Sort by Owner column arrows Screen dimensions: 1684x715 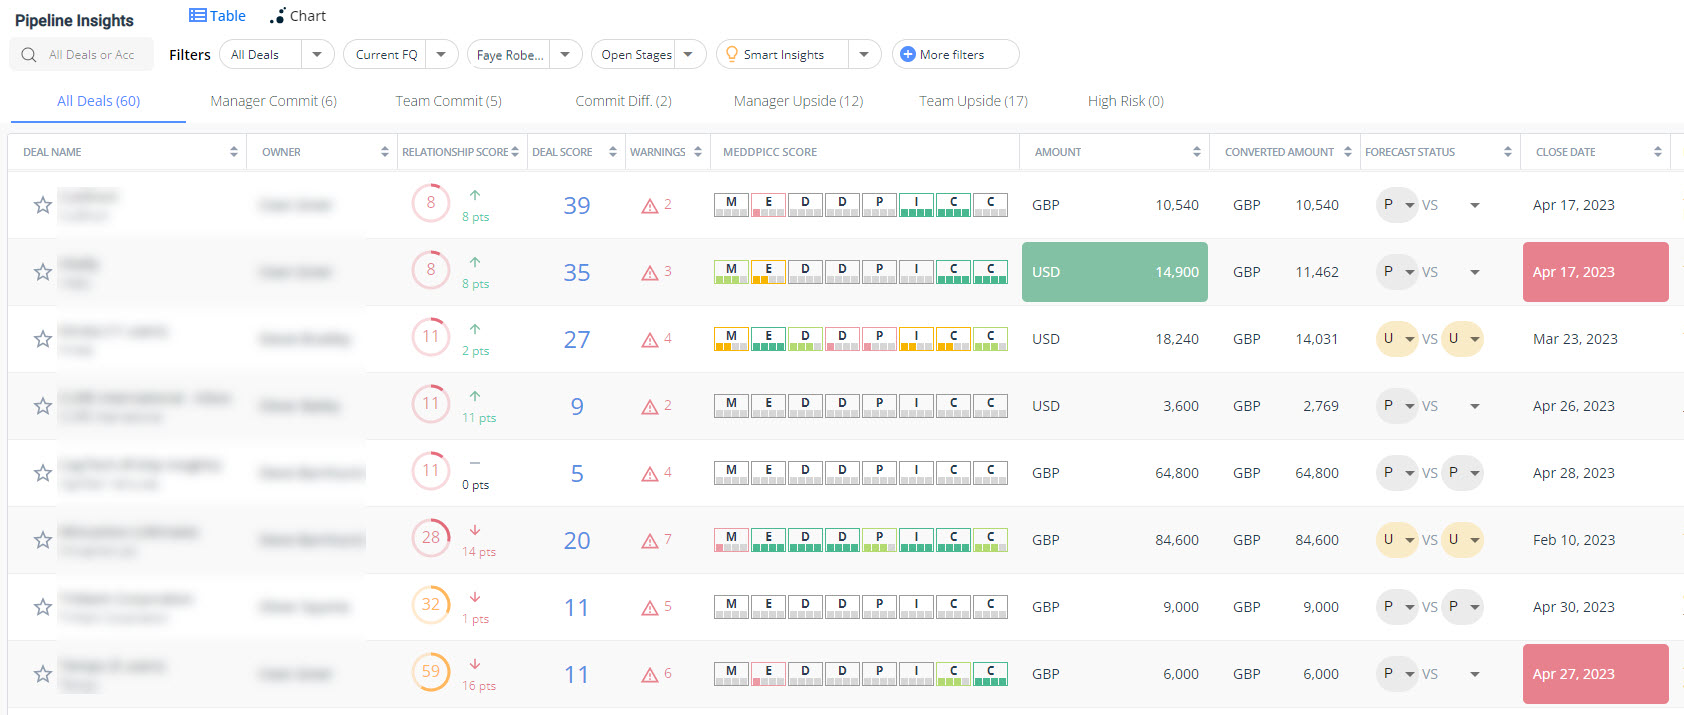tap(385, 152)
